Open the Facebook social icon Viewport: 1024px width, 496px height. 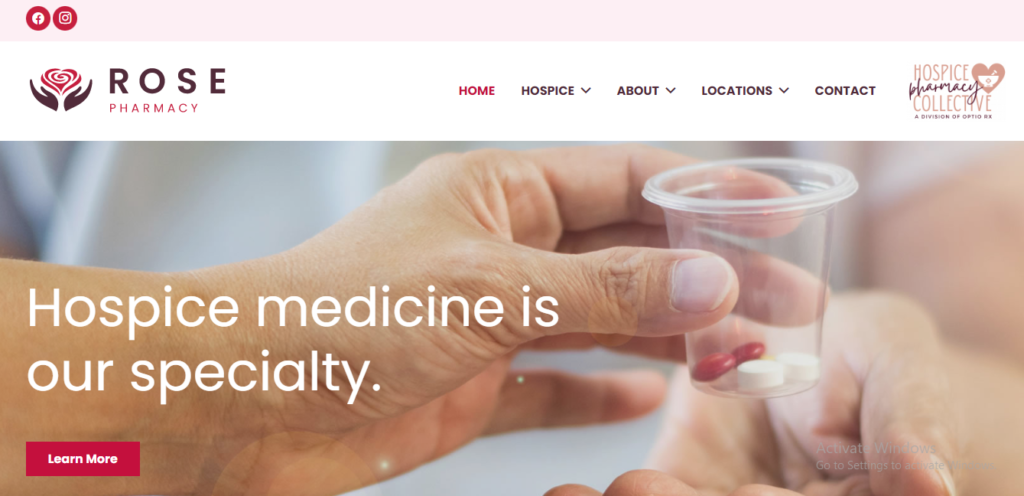[x=39, y=18]
